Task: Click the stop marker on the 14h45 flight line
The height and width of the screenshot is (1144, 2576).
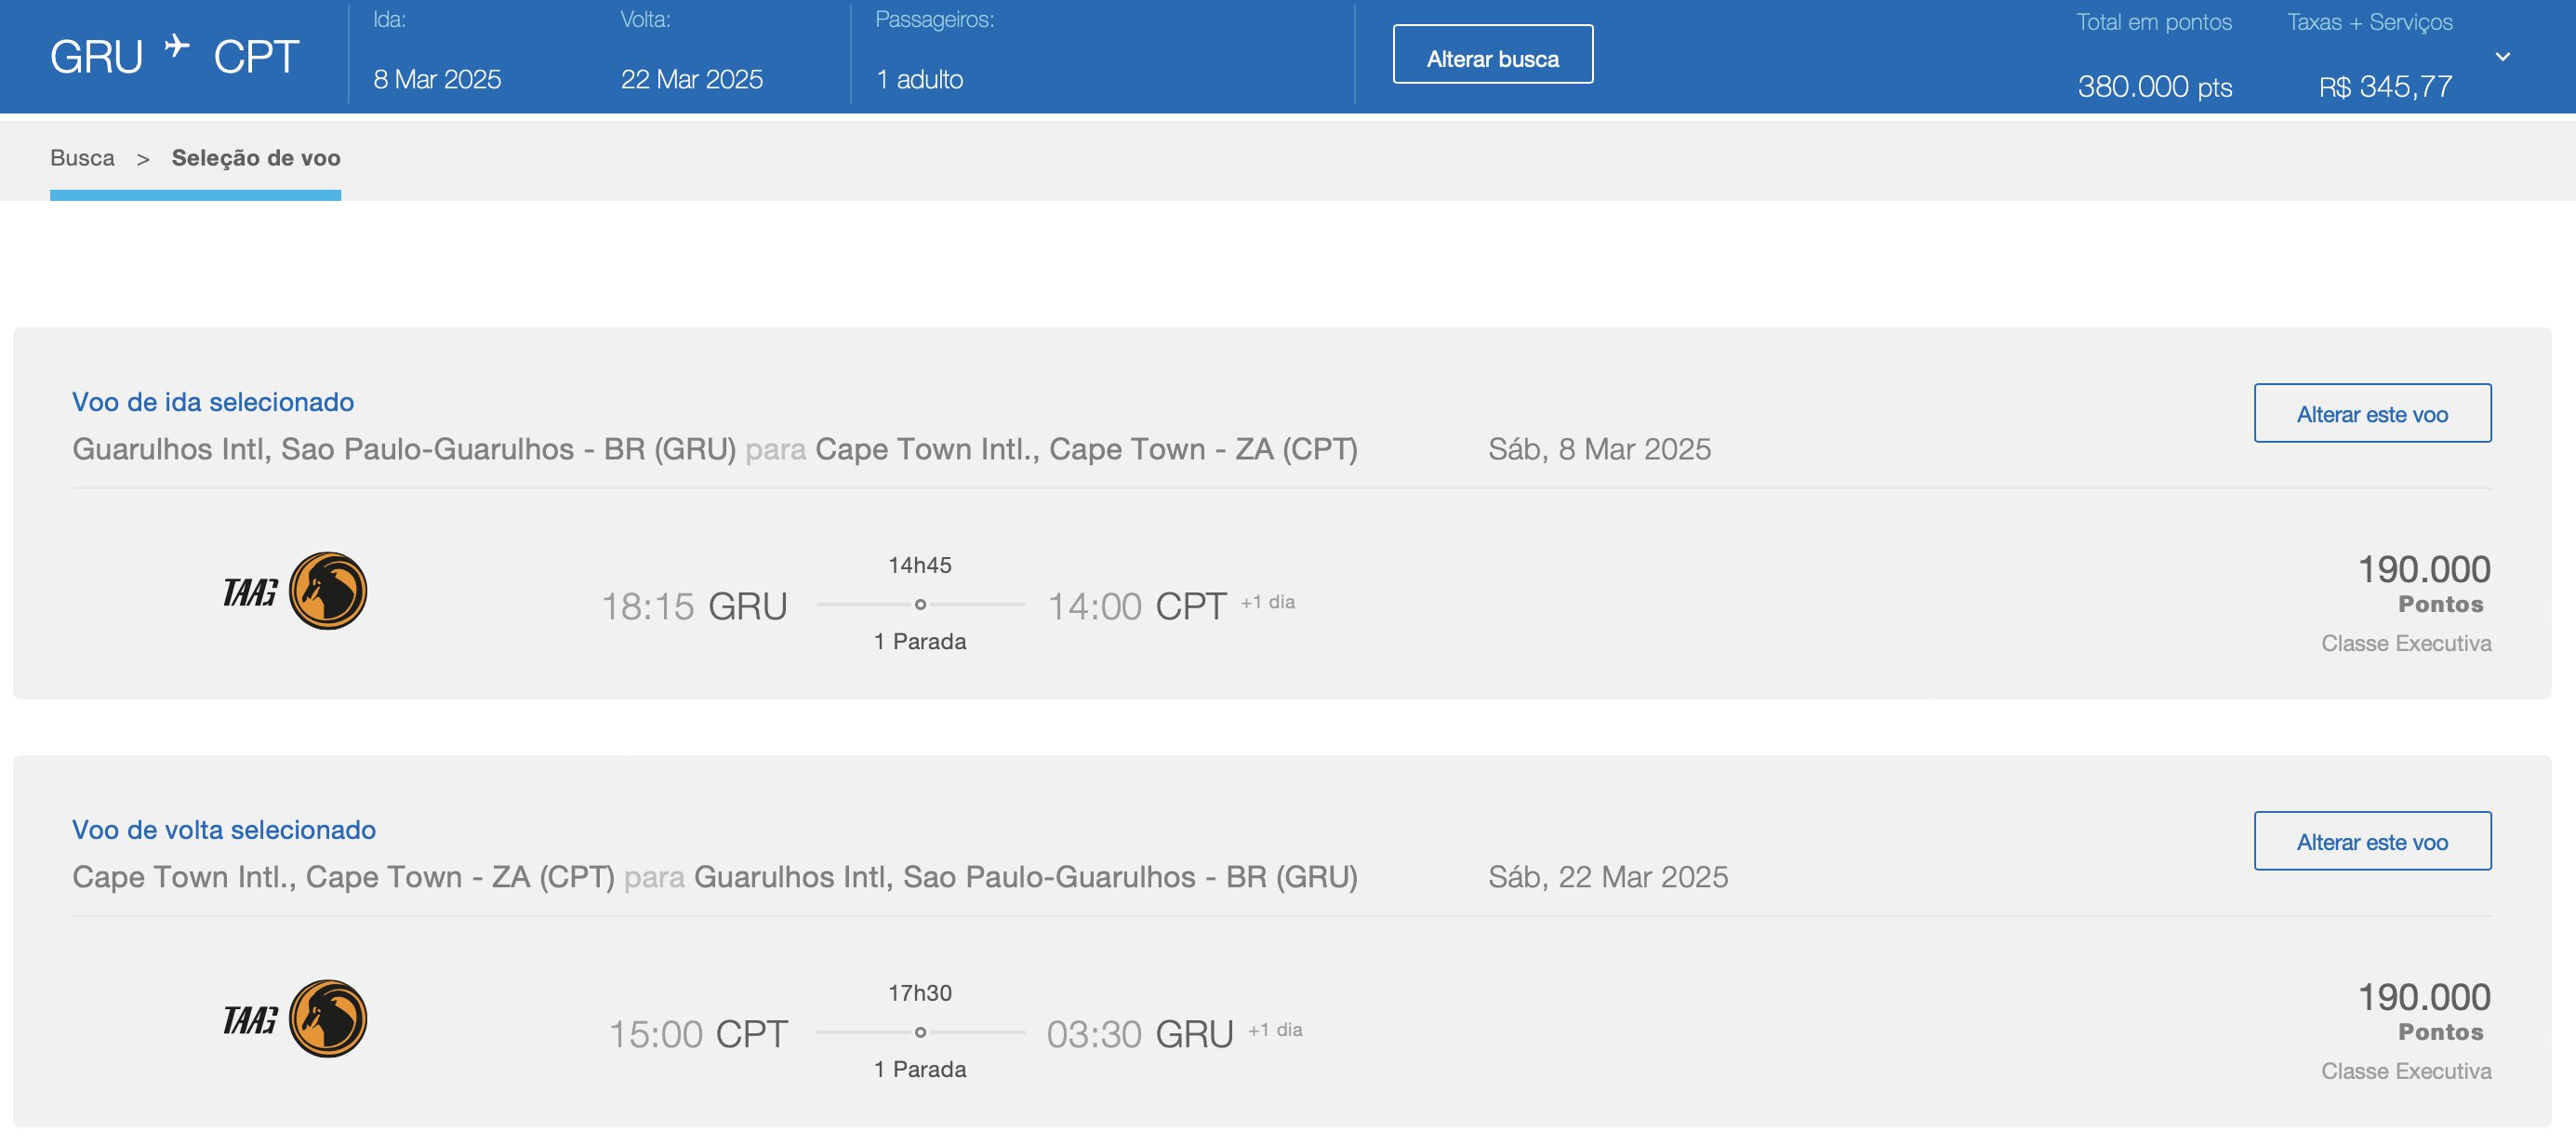Action: [920, 604]
